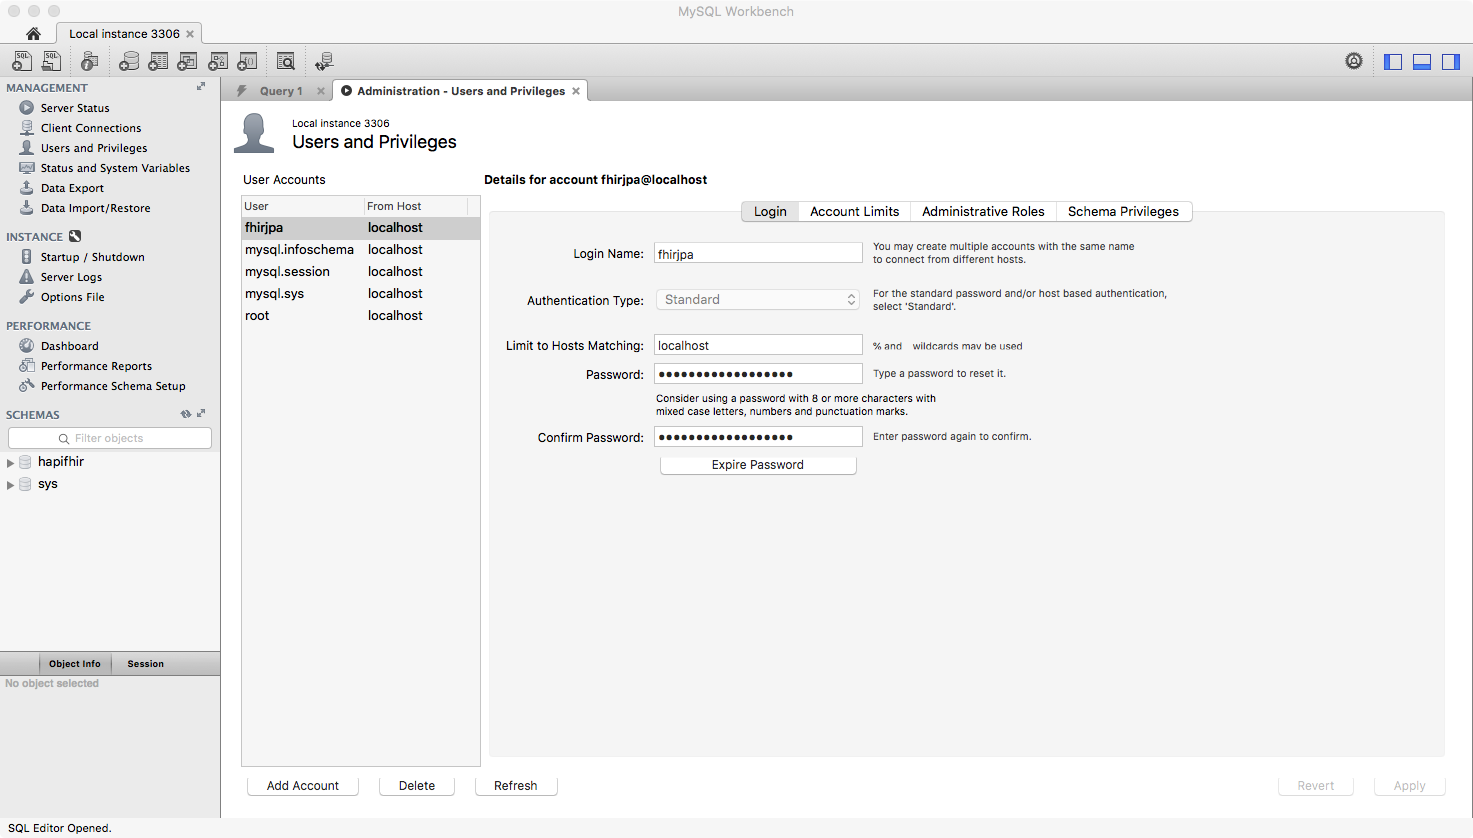
Task: Expand the sys schema tree
Action: pos(11,485)
